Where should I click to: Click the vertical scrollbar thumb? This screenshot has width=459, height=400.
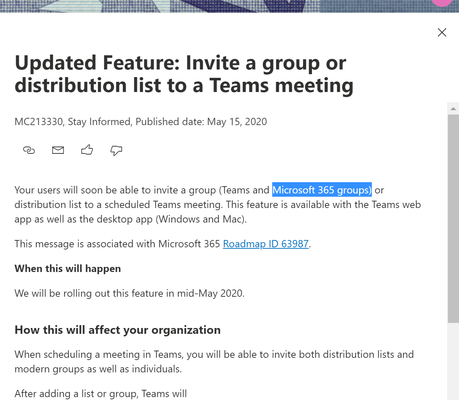pyautogui.click(x=453, y=218)
